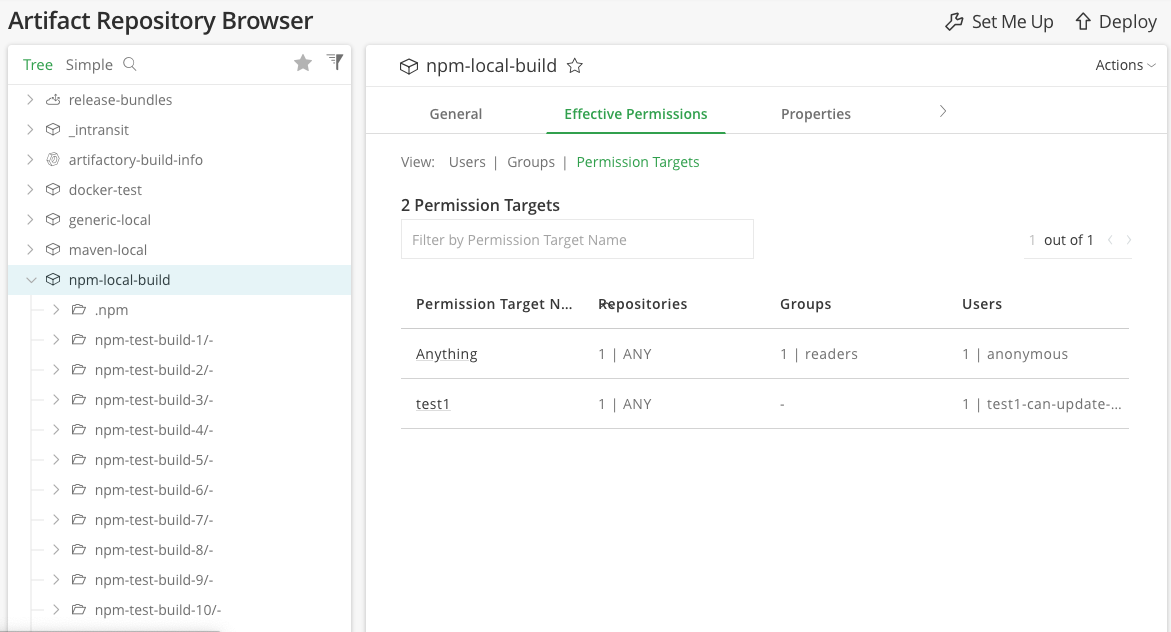
Task: Expand the _intransit node
Action: tap(30, 129)
